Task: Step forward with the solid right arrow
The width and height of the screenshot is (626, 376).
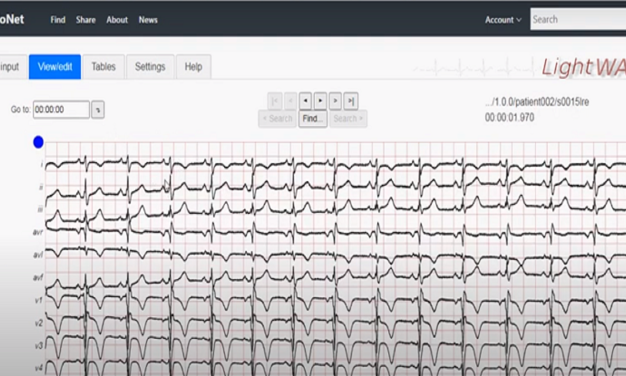Action: click(x=320, y=101)
